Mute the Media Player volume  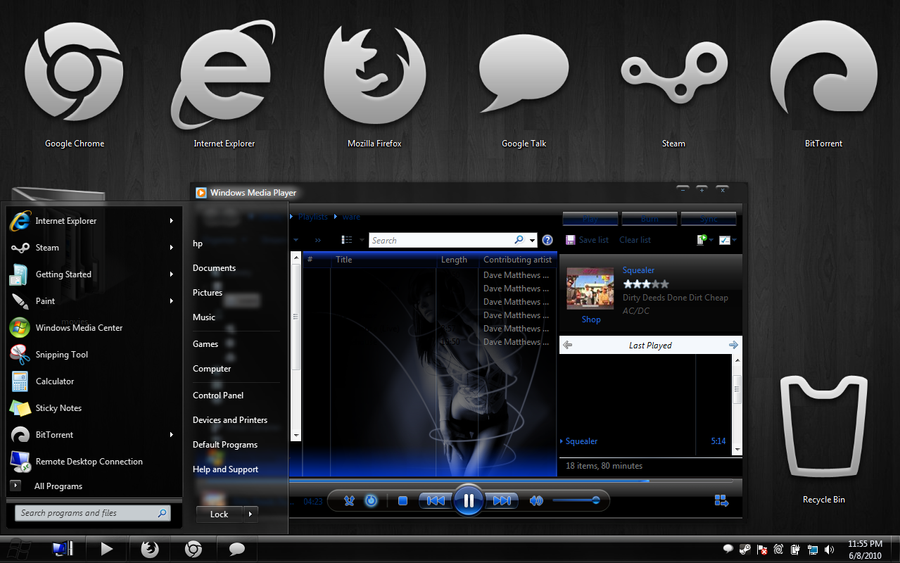(536, 500)
